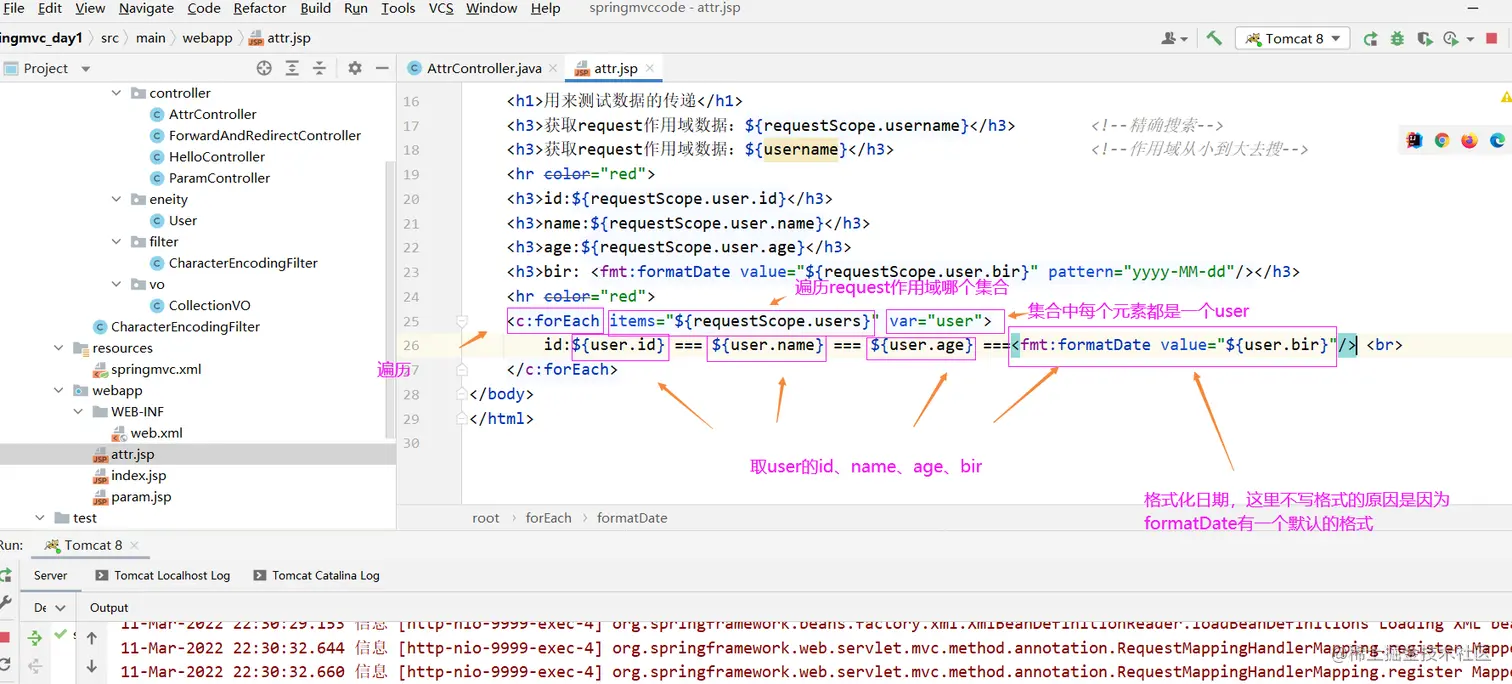Viewport: 1512px width, 684px height.
Task: Click main in the navigation bar
Action: pos(151,38)
